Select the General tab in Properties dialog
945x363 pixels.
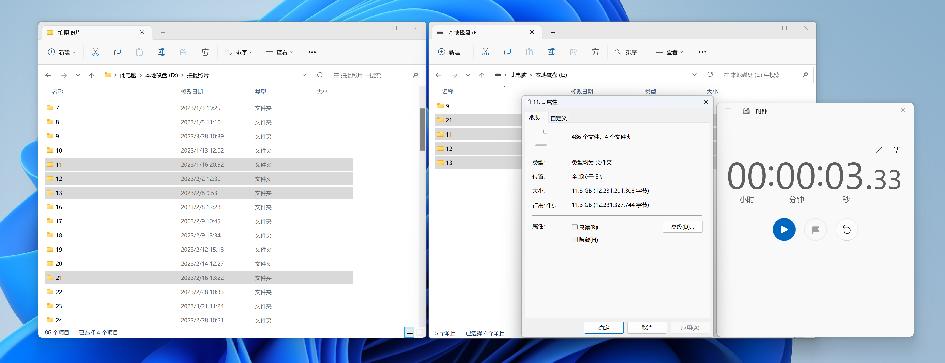tap(534, 118)
